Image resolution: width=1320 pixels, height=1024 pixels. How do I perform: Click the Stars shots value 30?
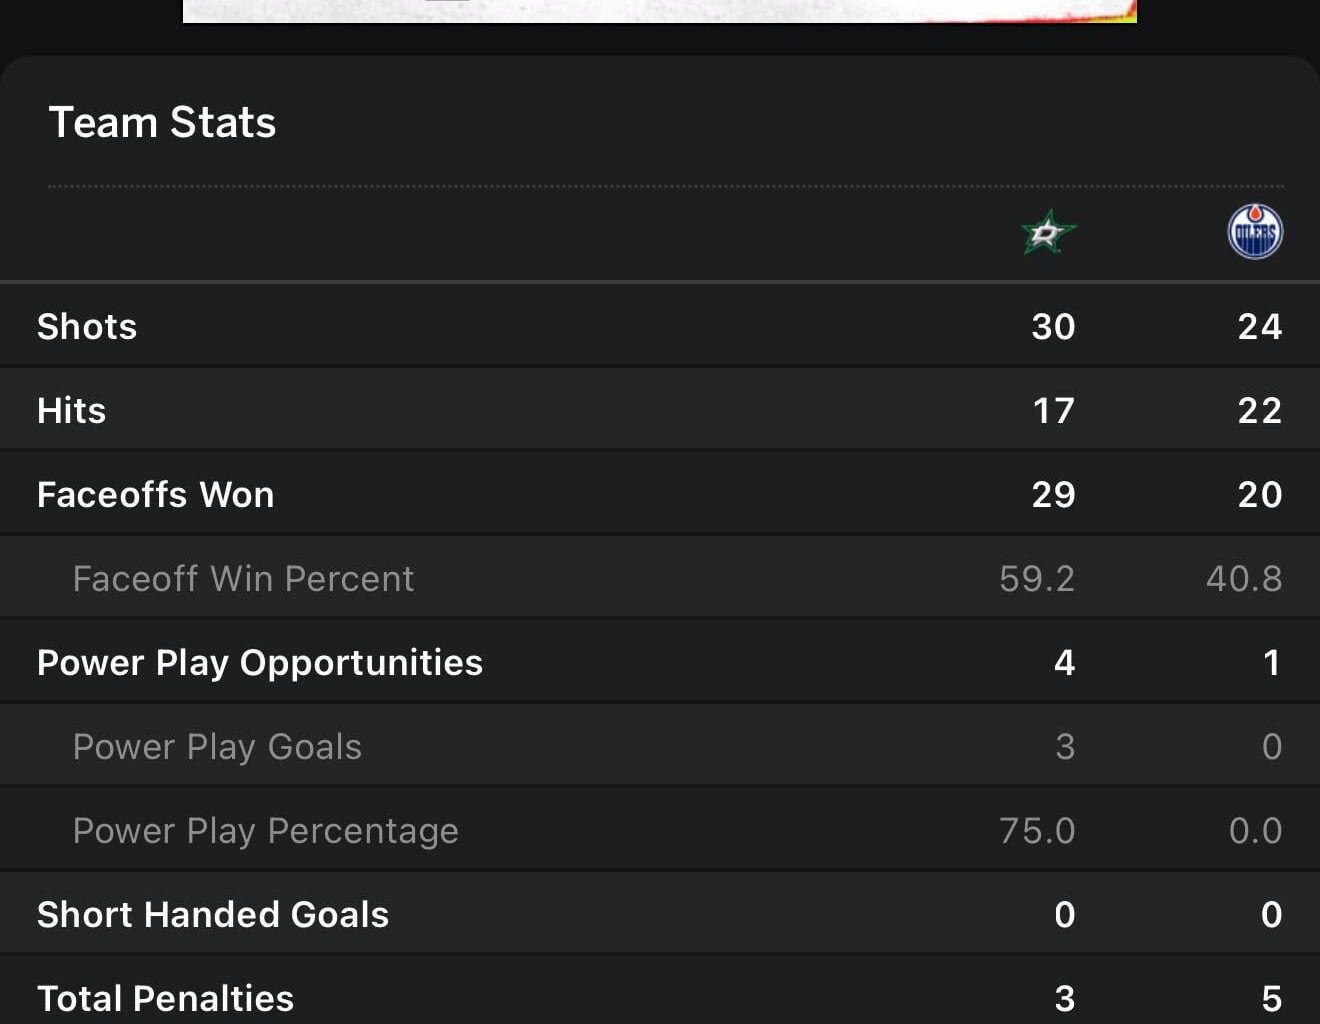1053,327
